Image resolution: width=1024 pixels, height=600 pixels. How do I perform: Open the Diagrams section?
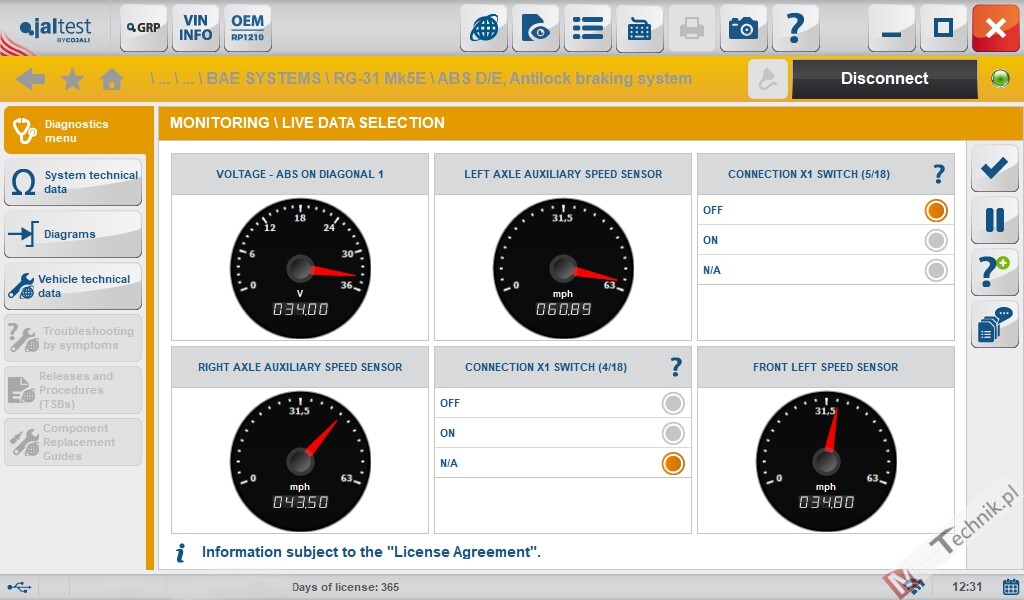[x=73, y=234]
